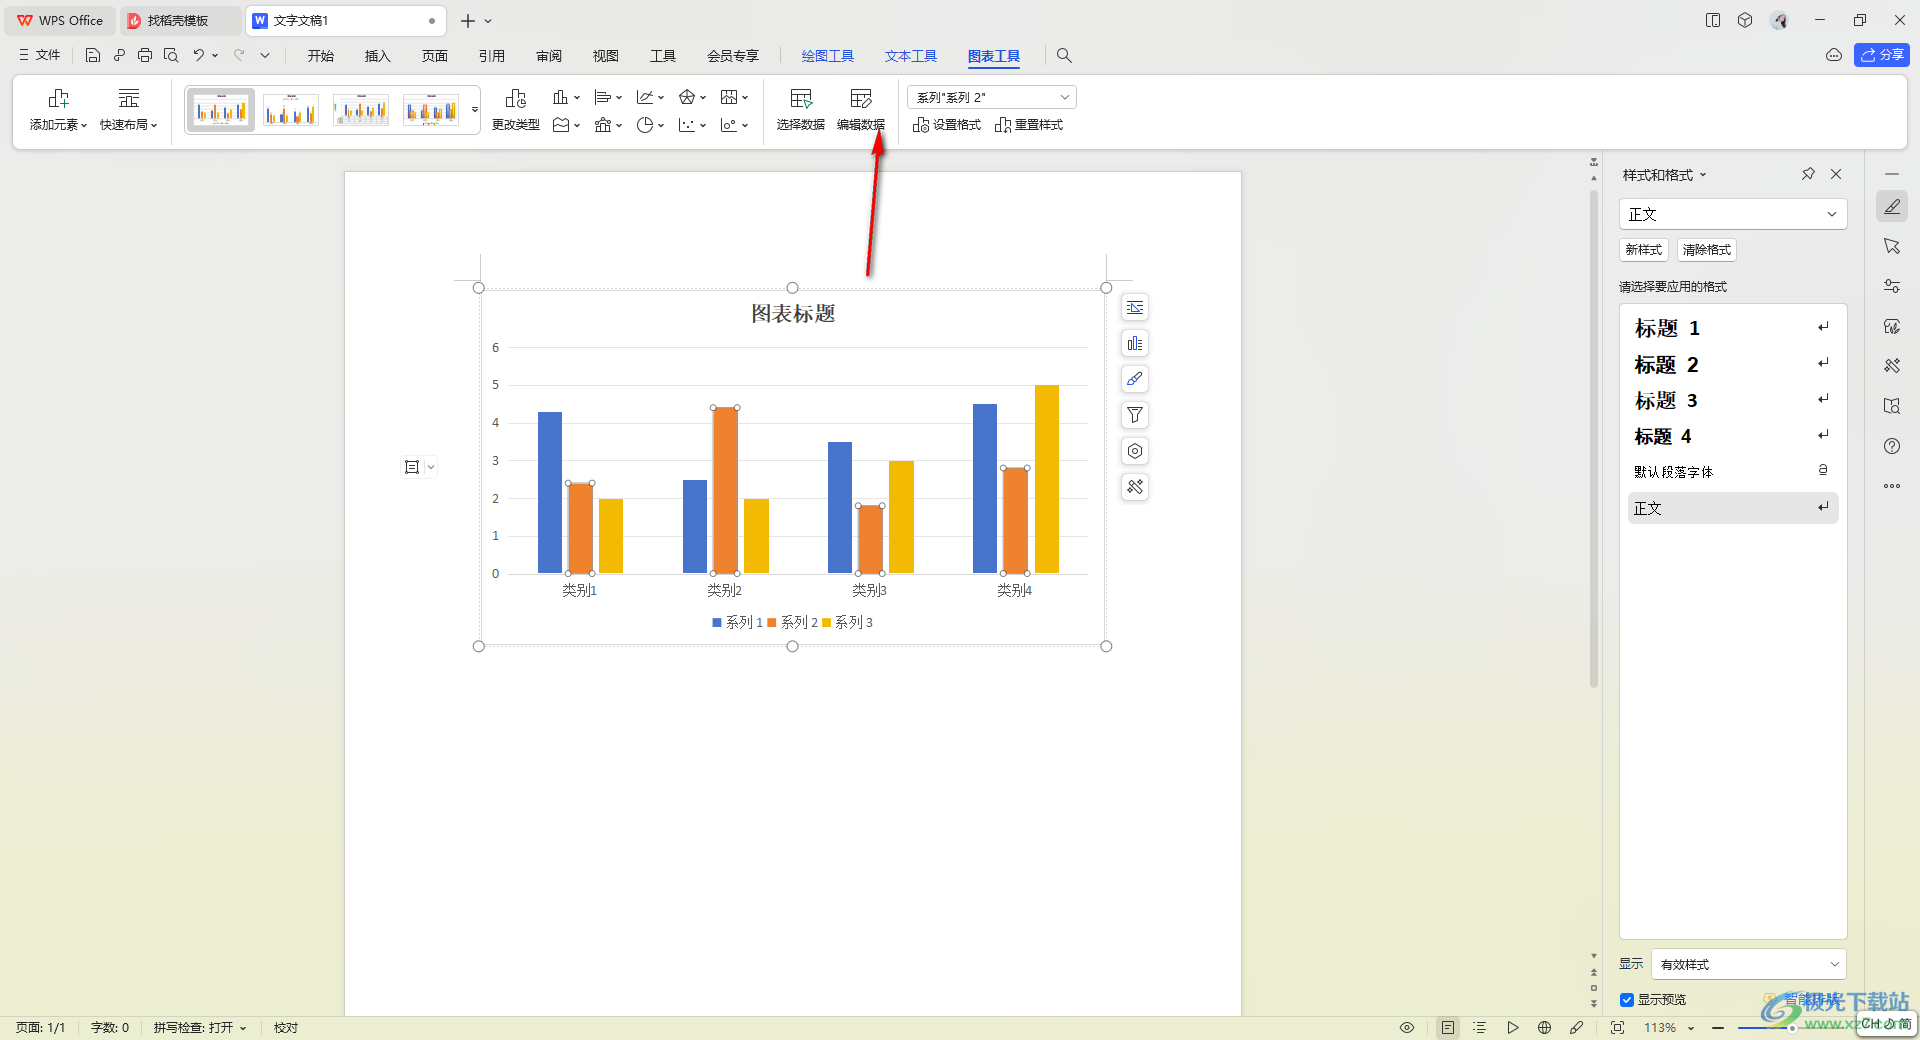Expand the 样式和格式 pane title menu
The height and width of the screenshot is (1040, 1920).
[x=1665, y=175]
